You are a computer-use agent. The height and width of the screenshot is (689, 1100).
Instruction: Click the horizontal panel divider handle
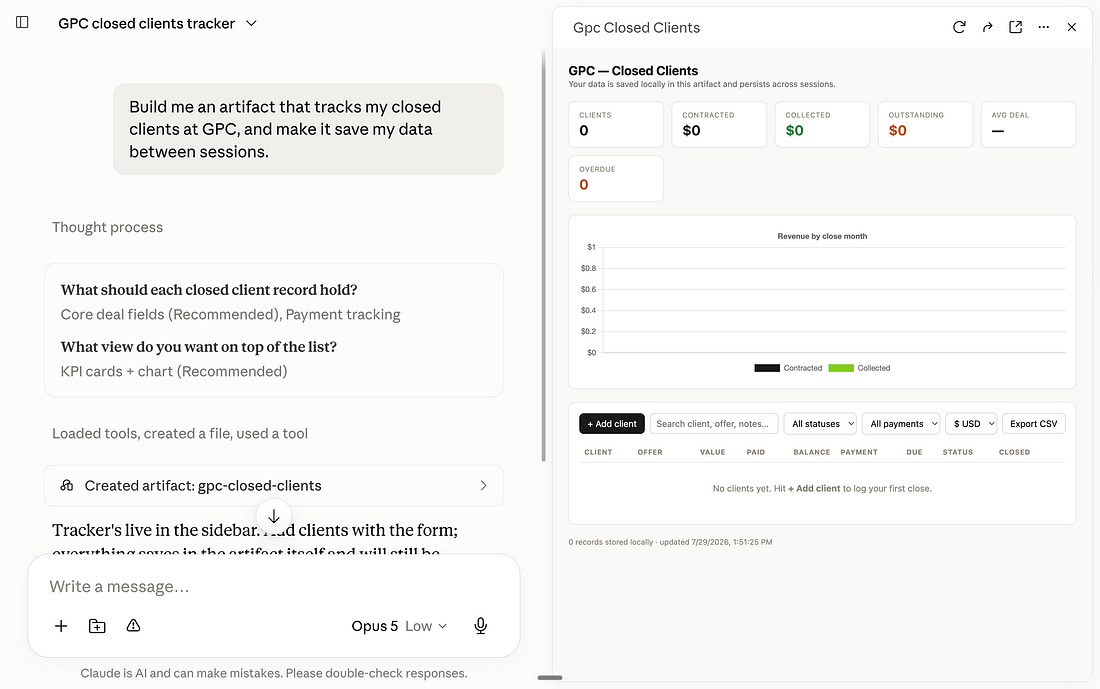(x=550, y=678)
